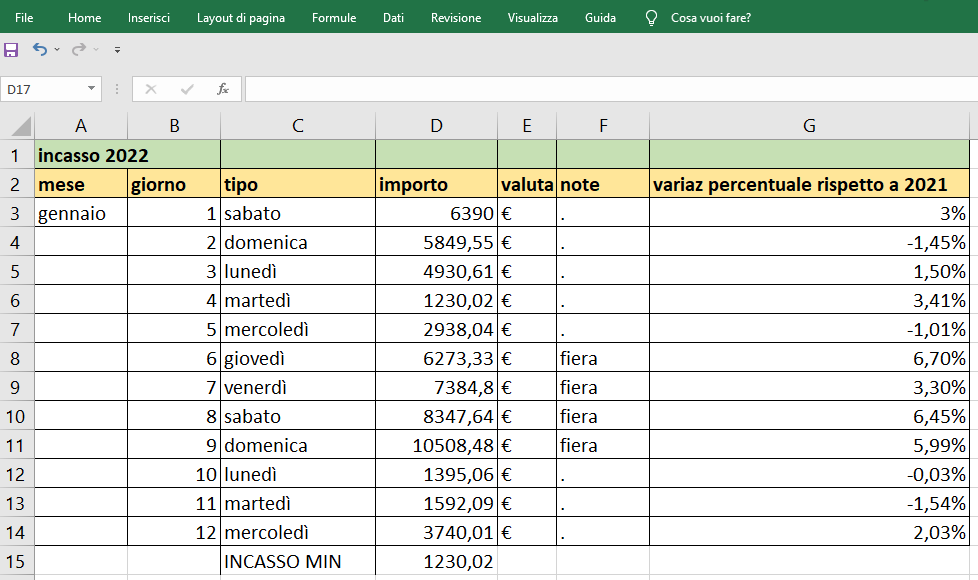Open the Revisione ribbon tab
The image size is (978, 580).
(x=455, y=17)
